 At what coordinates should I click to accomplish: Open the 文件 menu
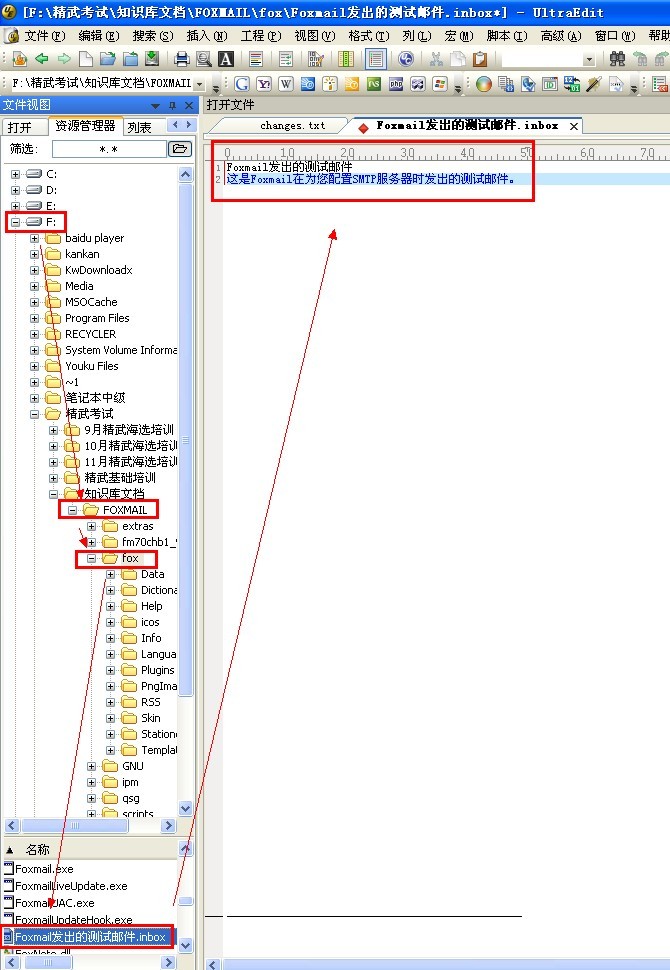[x=45, y=36]
